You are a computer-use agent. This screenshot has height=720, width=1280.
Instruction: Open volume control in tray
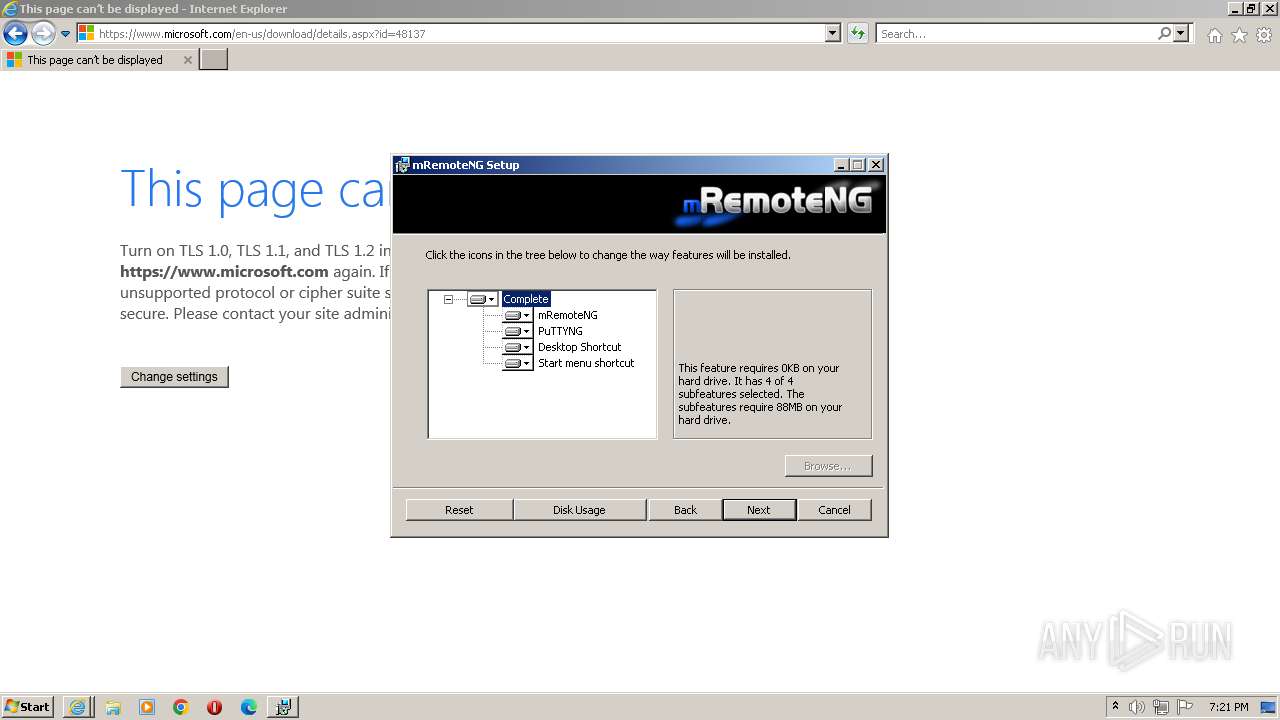[1137, 707]
